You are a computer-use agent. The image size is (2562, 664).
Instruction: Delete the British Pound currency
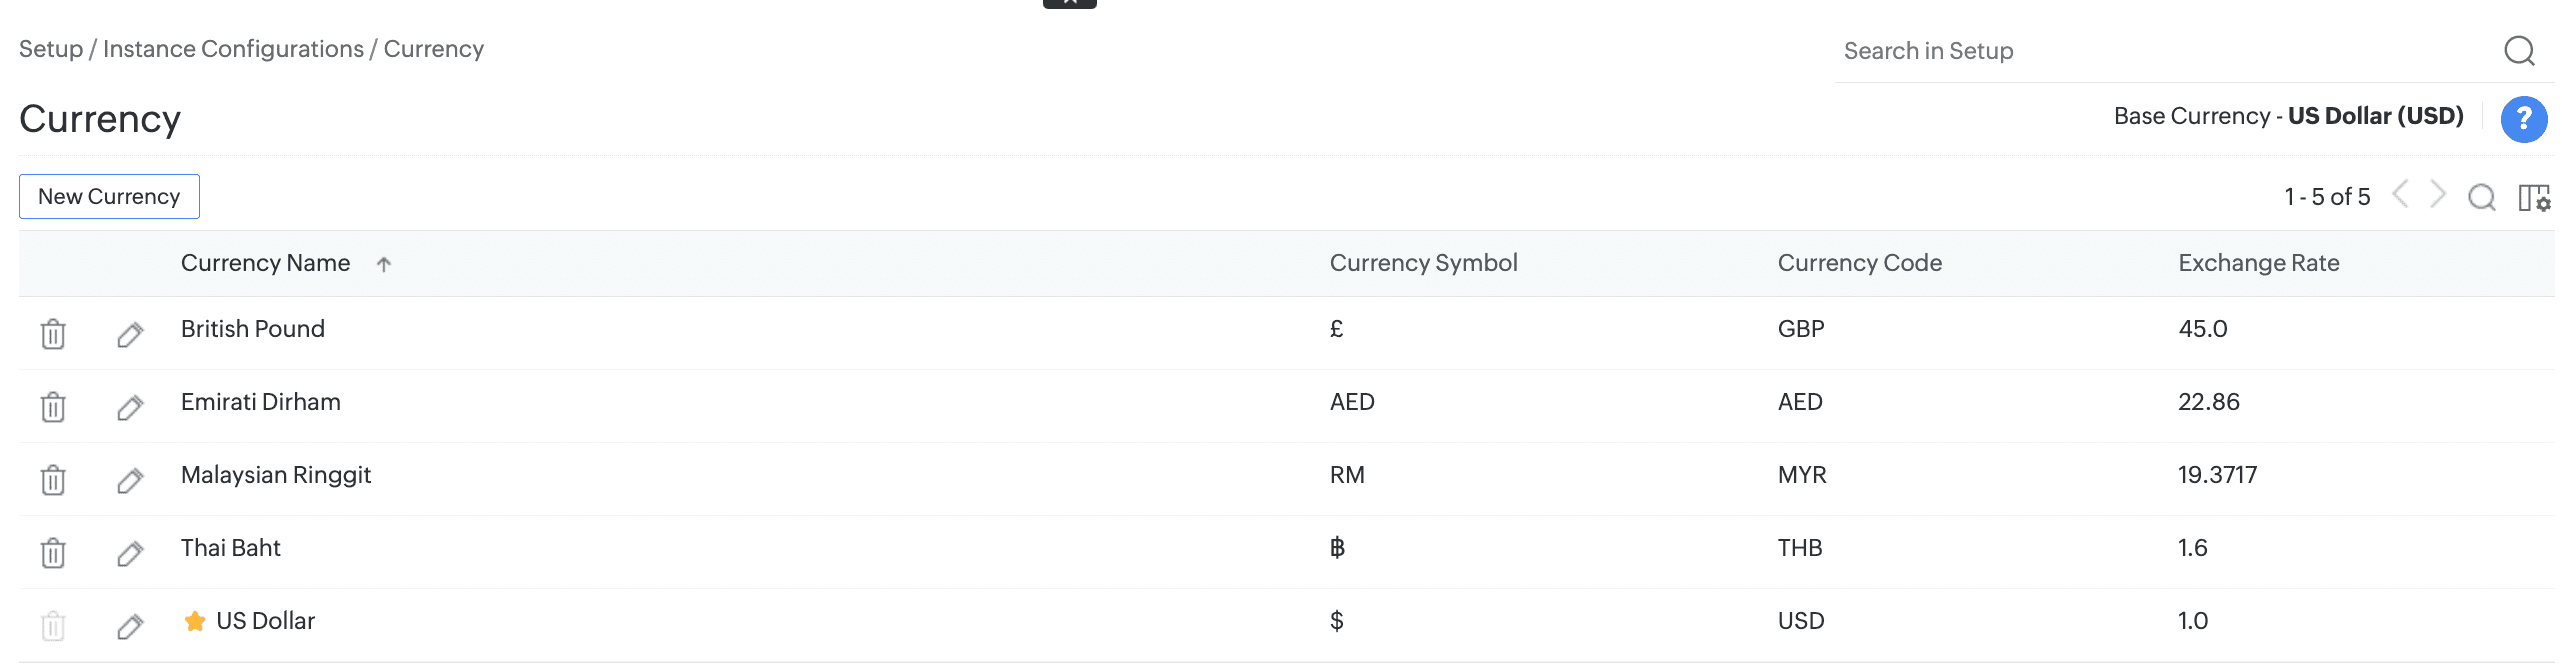click(x=53, y=334)
